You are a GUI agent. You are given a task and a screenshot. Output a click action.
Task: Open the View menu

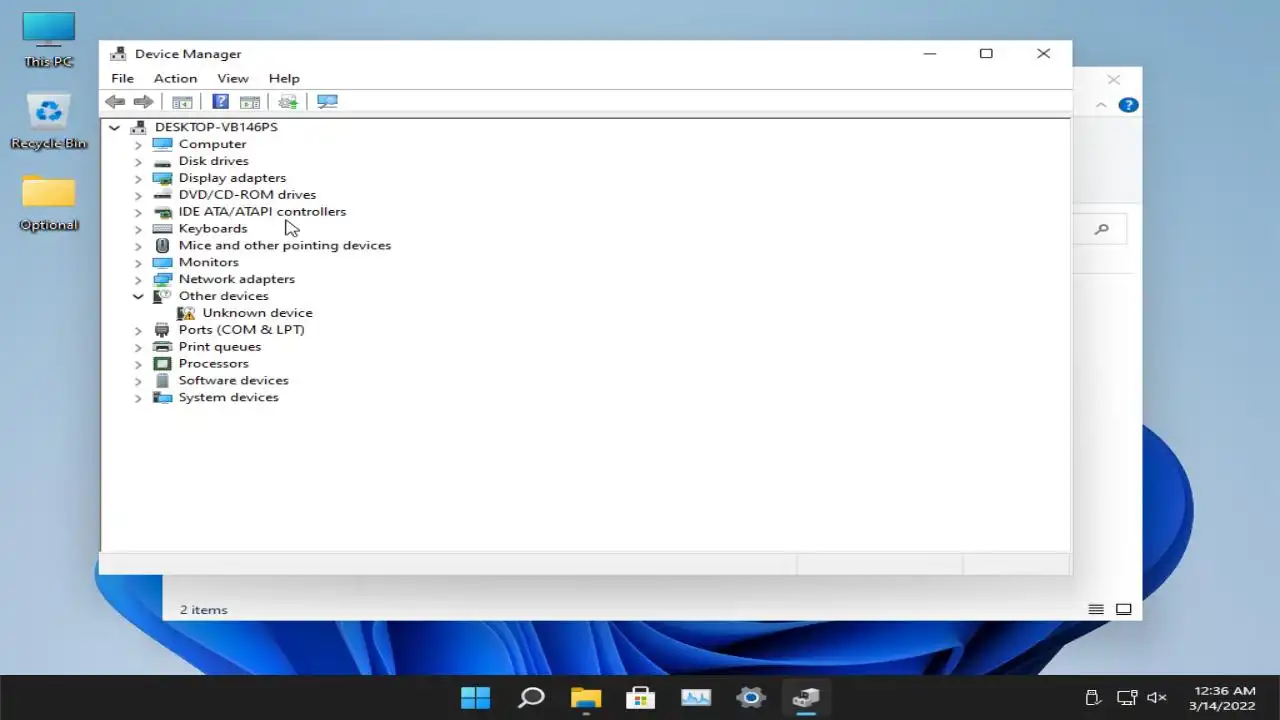pos(233,78)
